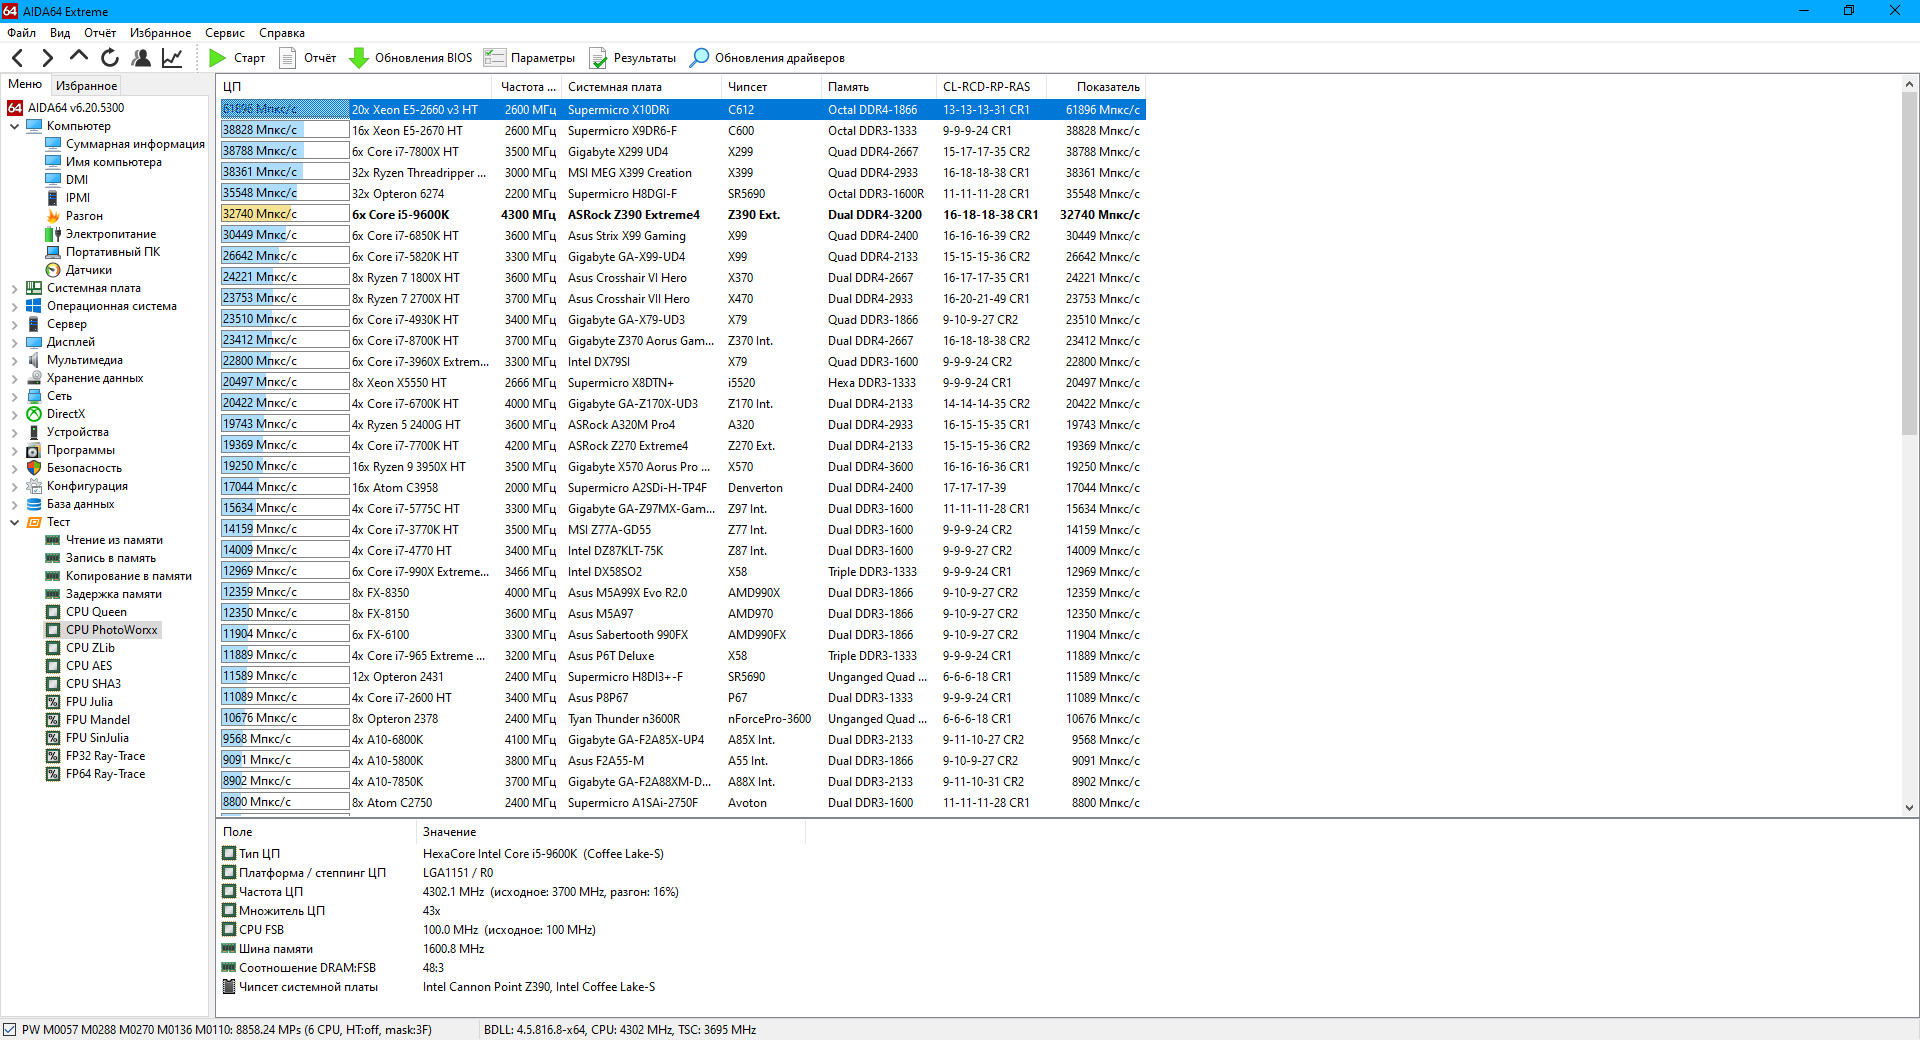This screenshot has height=1040, width=1920.
Task: Select the AIDA64 v6.20.5300 root node
Action: 76,108
